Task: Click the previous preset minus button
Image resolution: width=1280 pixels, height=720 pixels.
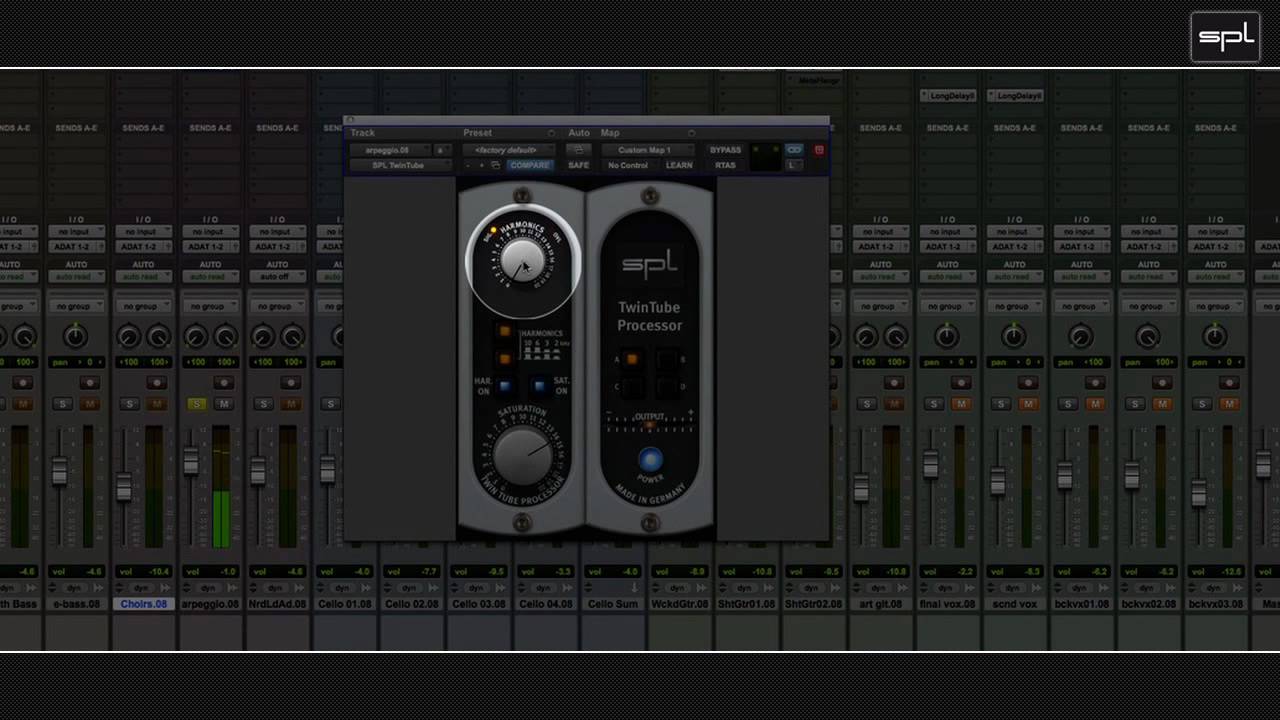Action: click(x=468, y=165)
